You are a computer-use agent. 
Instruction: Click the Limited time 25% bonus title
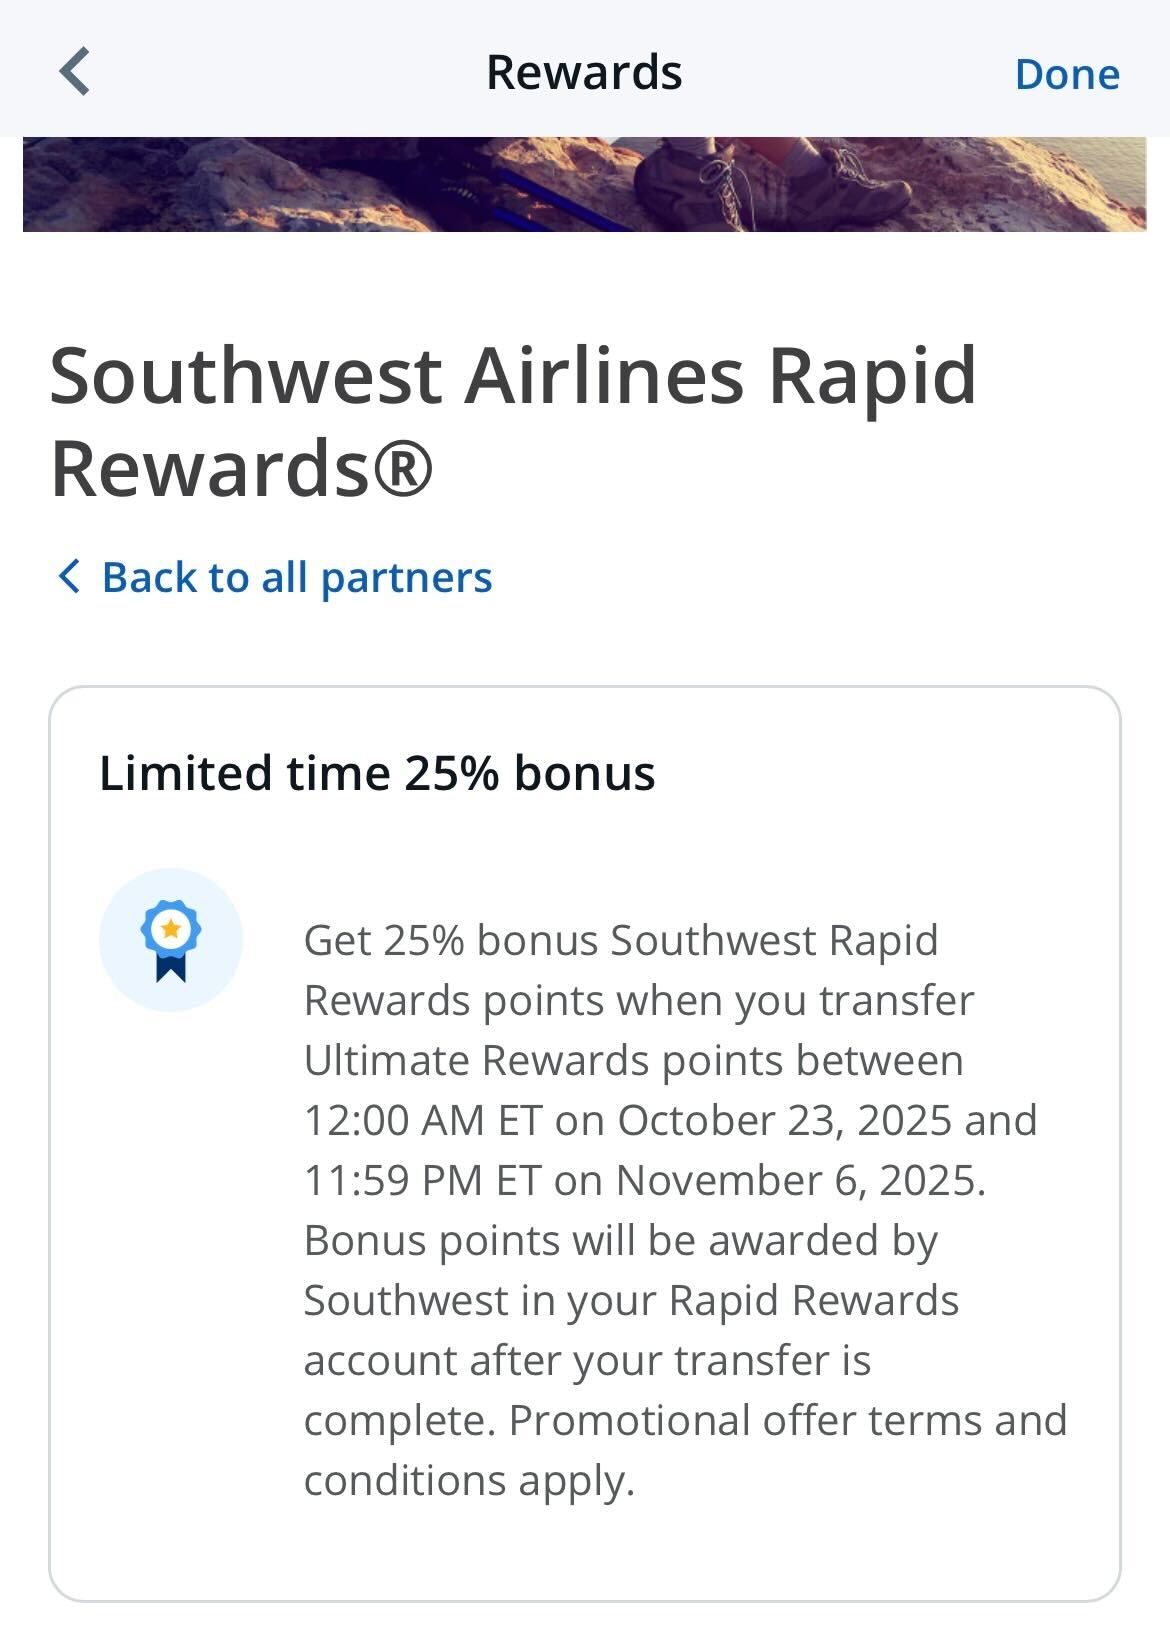(377, 773)
